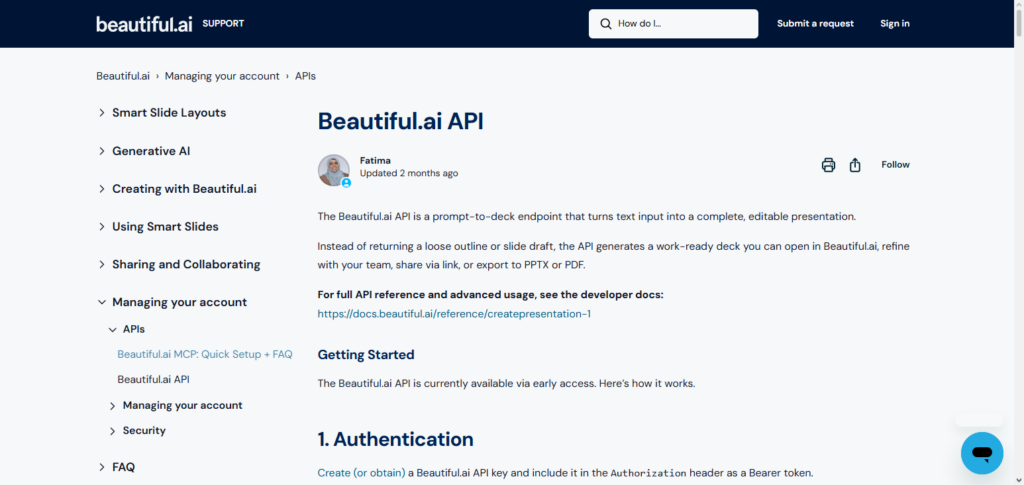1024x485 pixels.
Task: Click the author name Fatima
Action: tap(376, 161)
